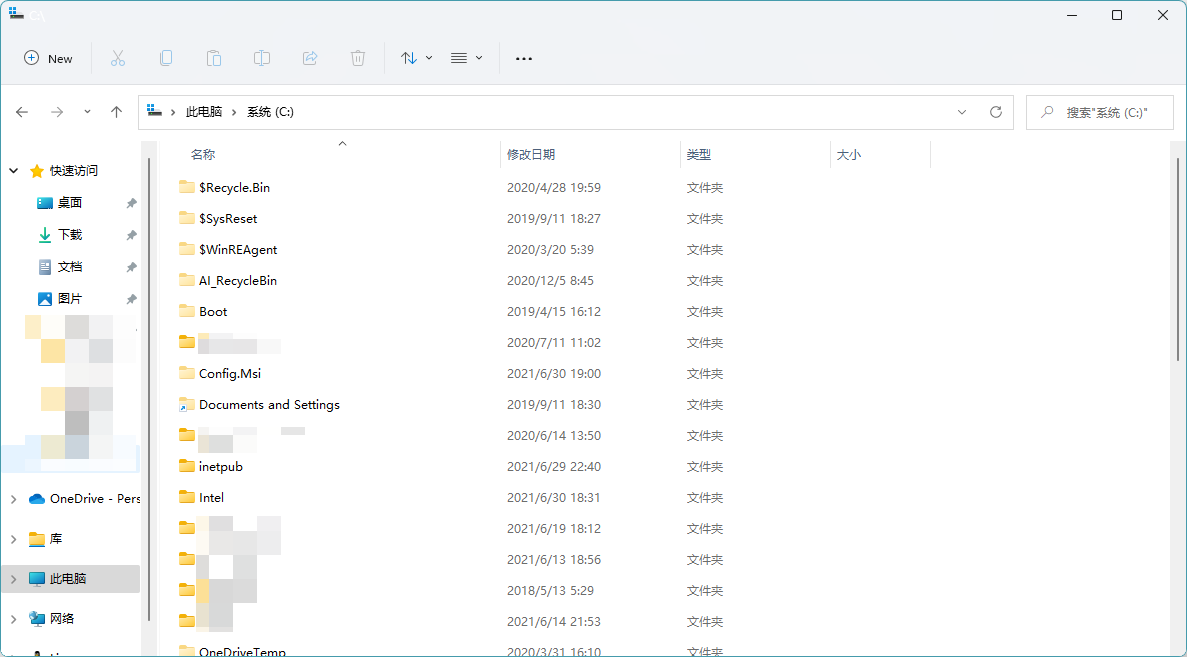Click the Cut scissors icon in toolbar

pyautogui.click(x=118, y=58)
